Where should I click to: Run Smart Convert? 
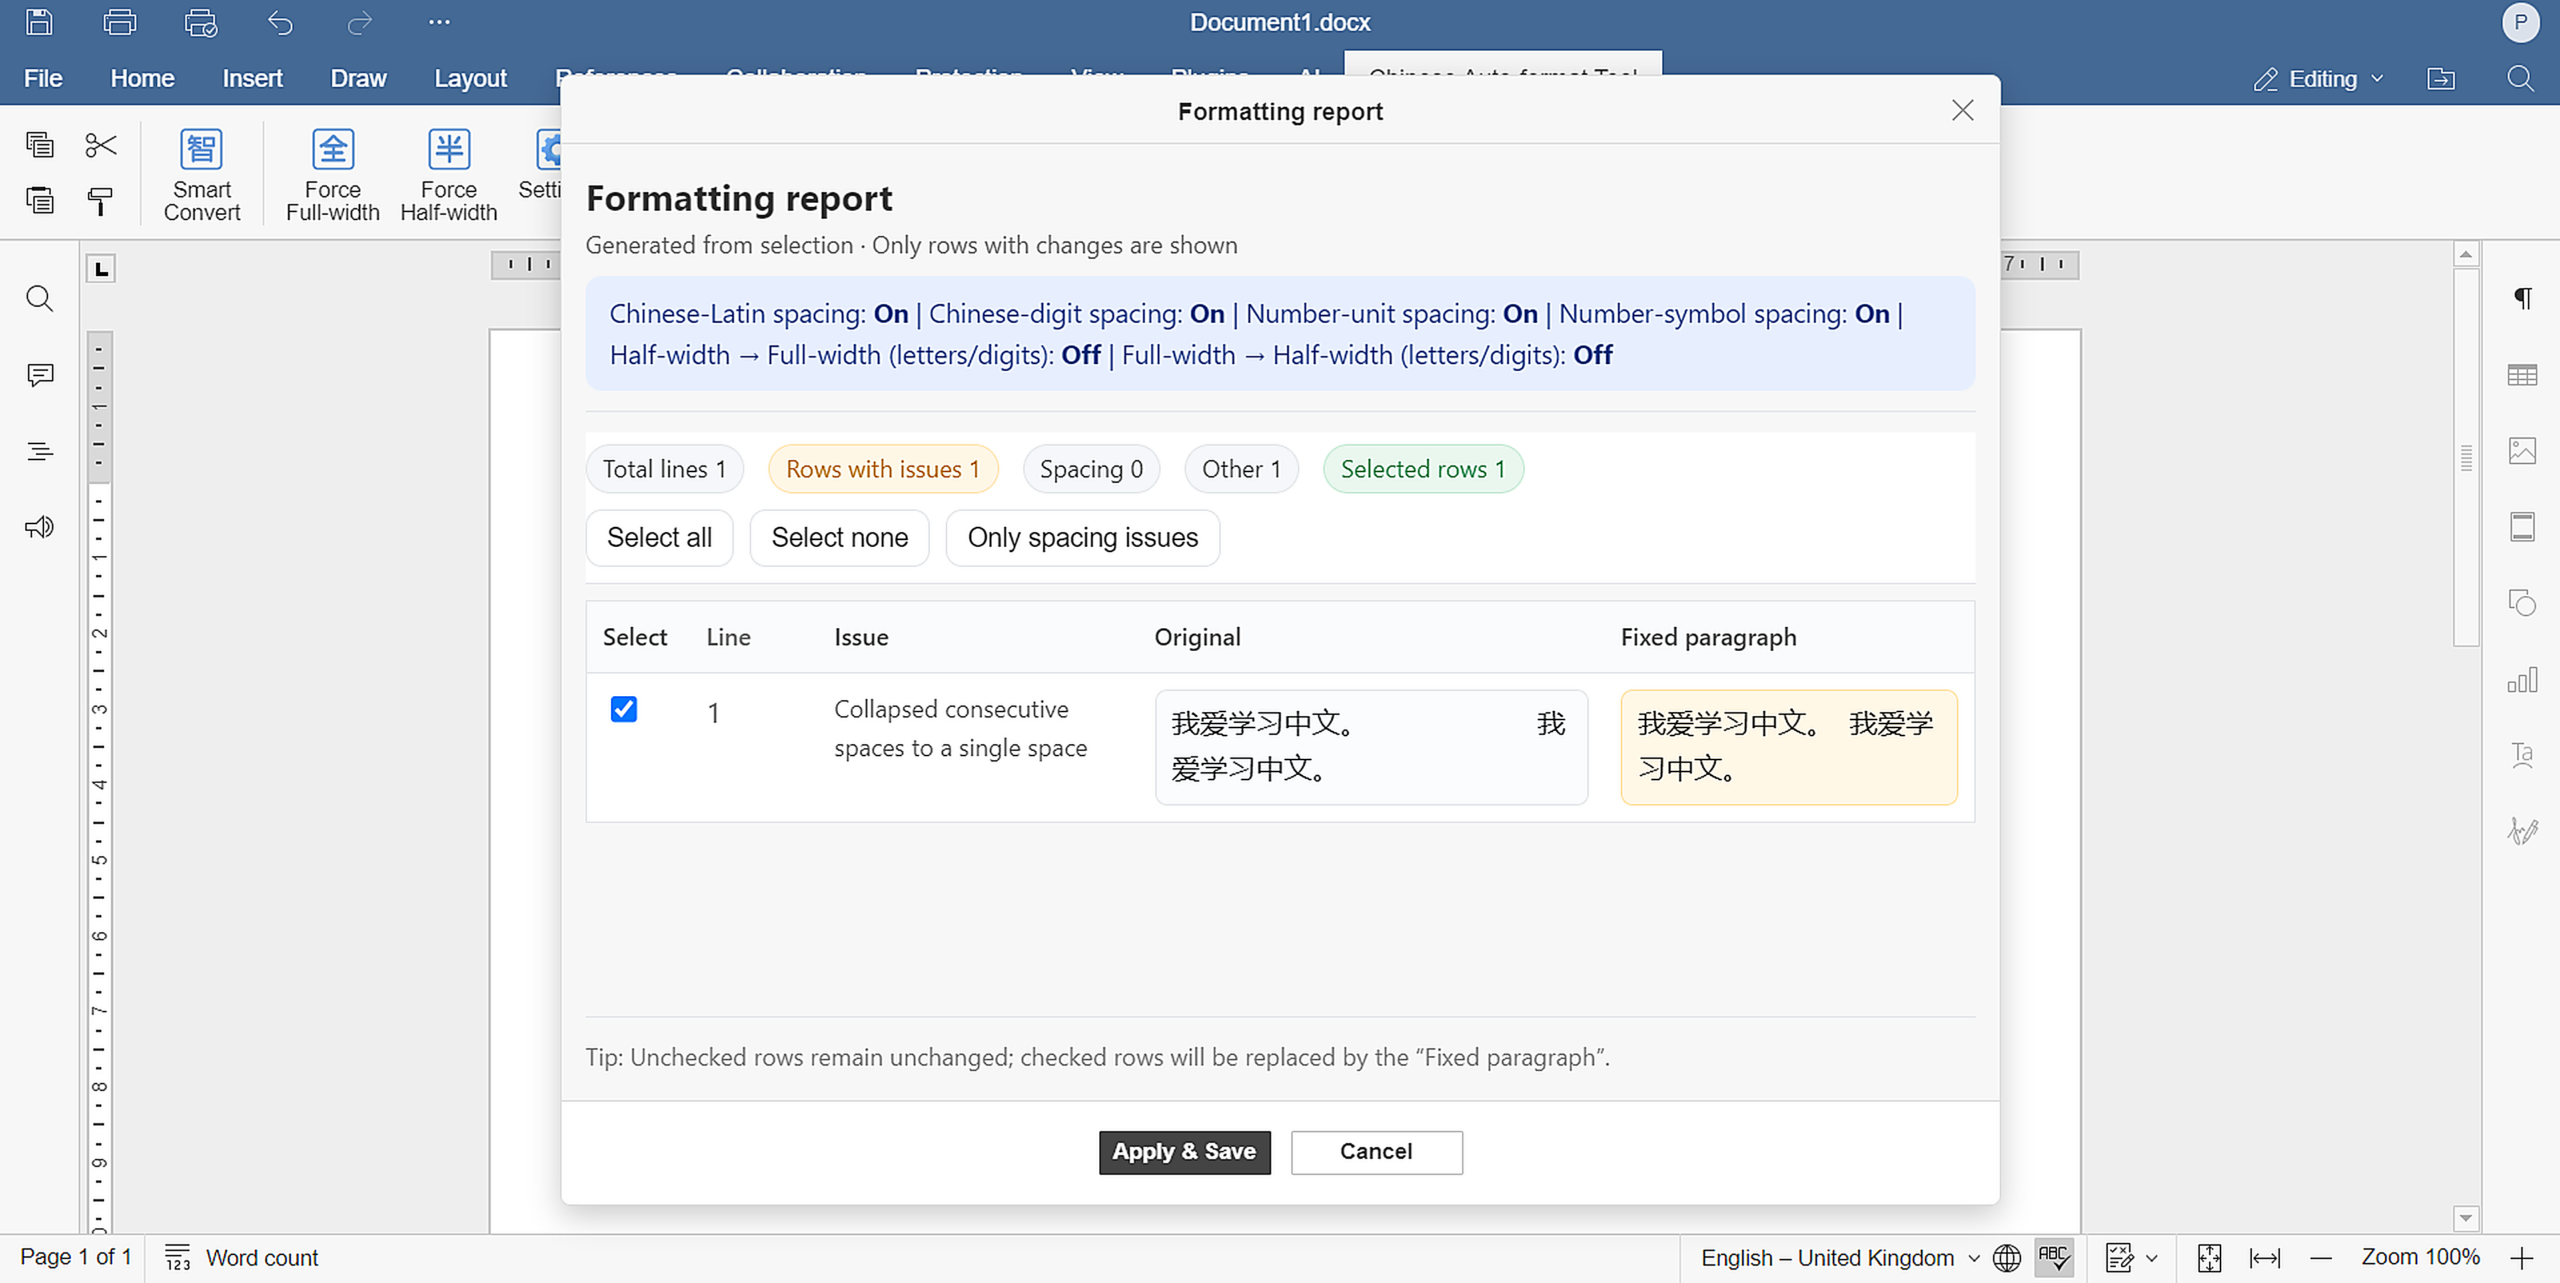point(201,175)
